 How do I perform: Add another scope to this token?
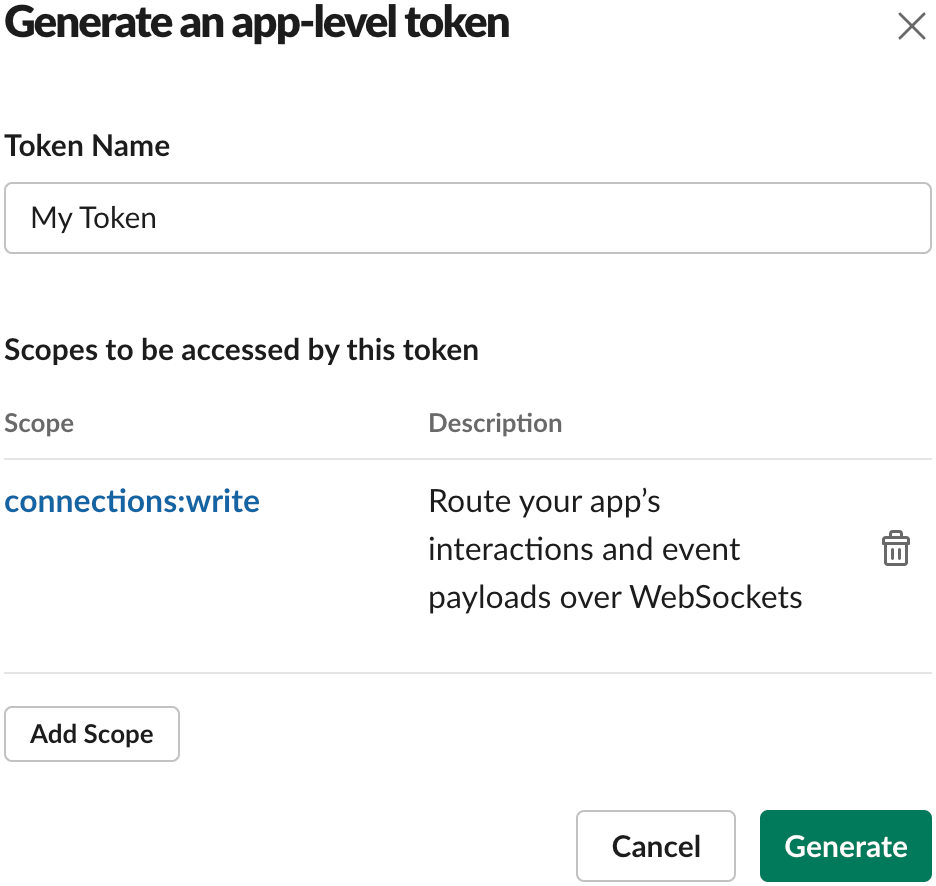92,734
